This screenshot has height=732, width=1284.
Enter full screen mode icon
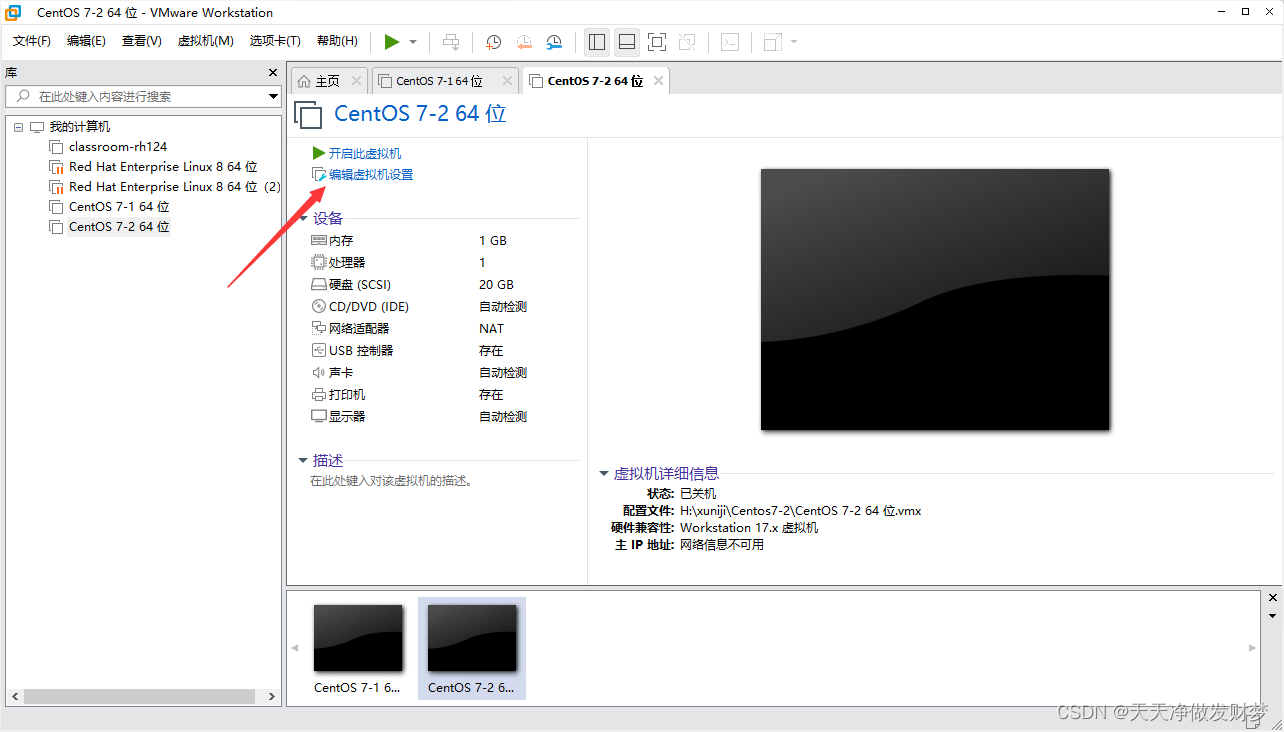click(657, 42)
